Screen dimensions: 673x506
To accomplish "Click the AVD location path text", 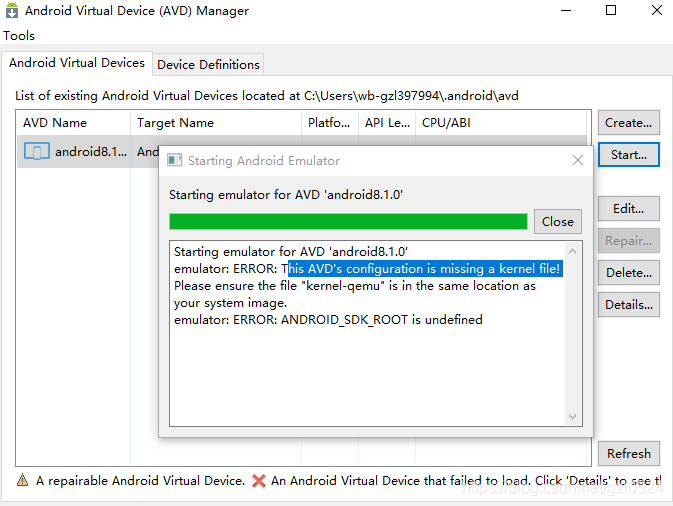I will point(411,95).
